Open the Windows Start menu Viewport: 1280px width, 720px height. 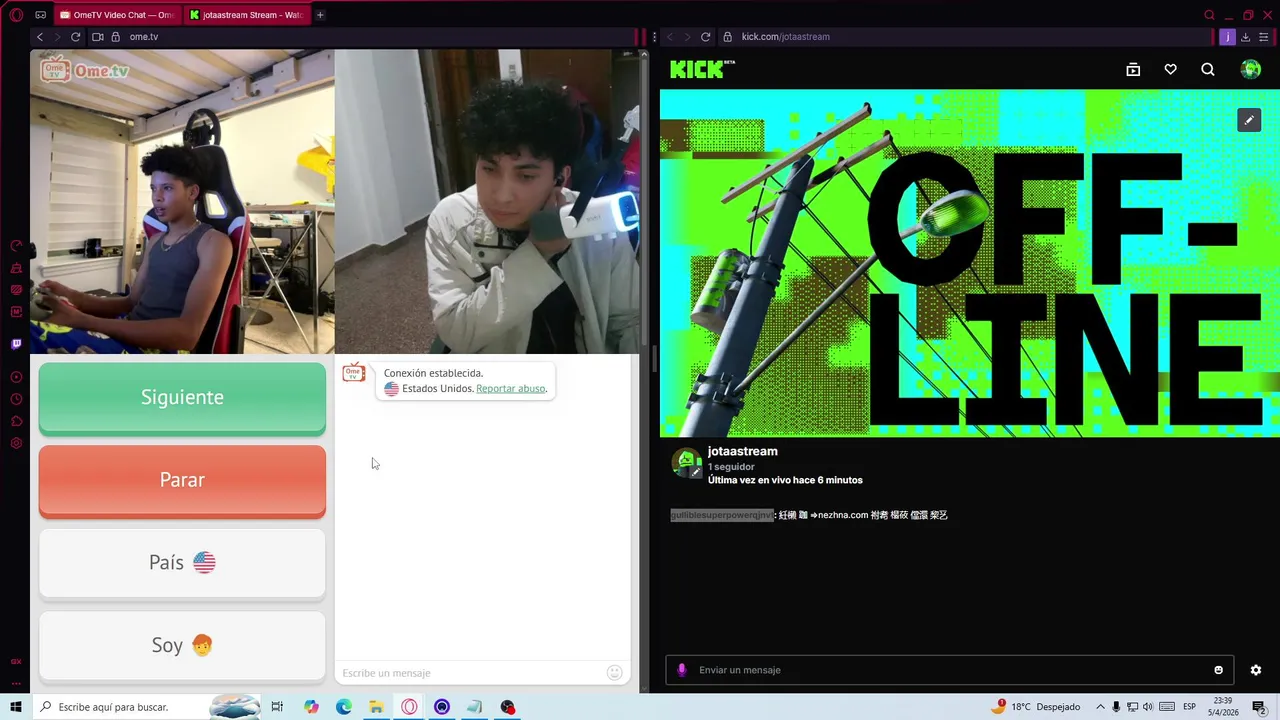pyautogui.click(x=16, y=707)
